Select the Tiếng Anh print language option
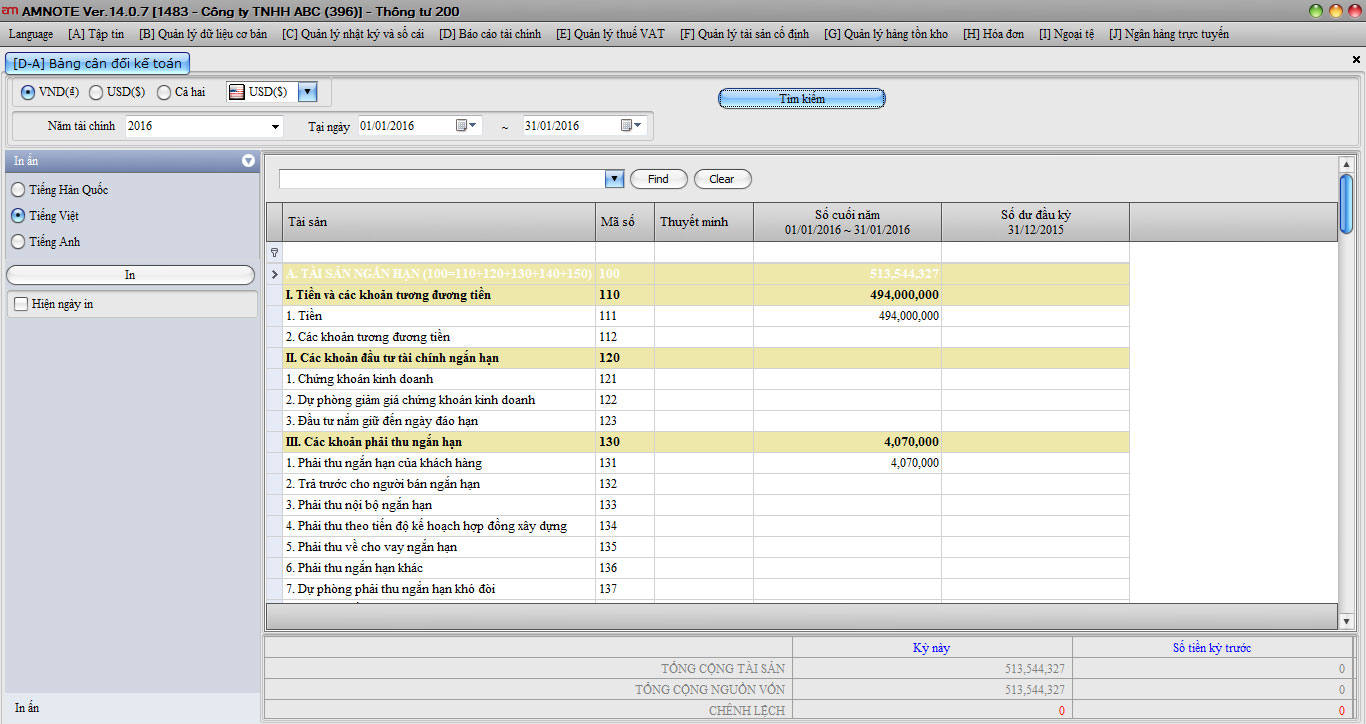The height and width of the screenshot is (724, 1366). point(18,242)
